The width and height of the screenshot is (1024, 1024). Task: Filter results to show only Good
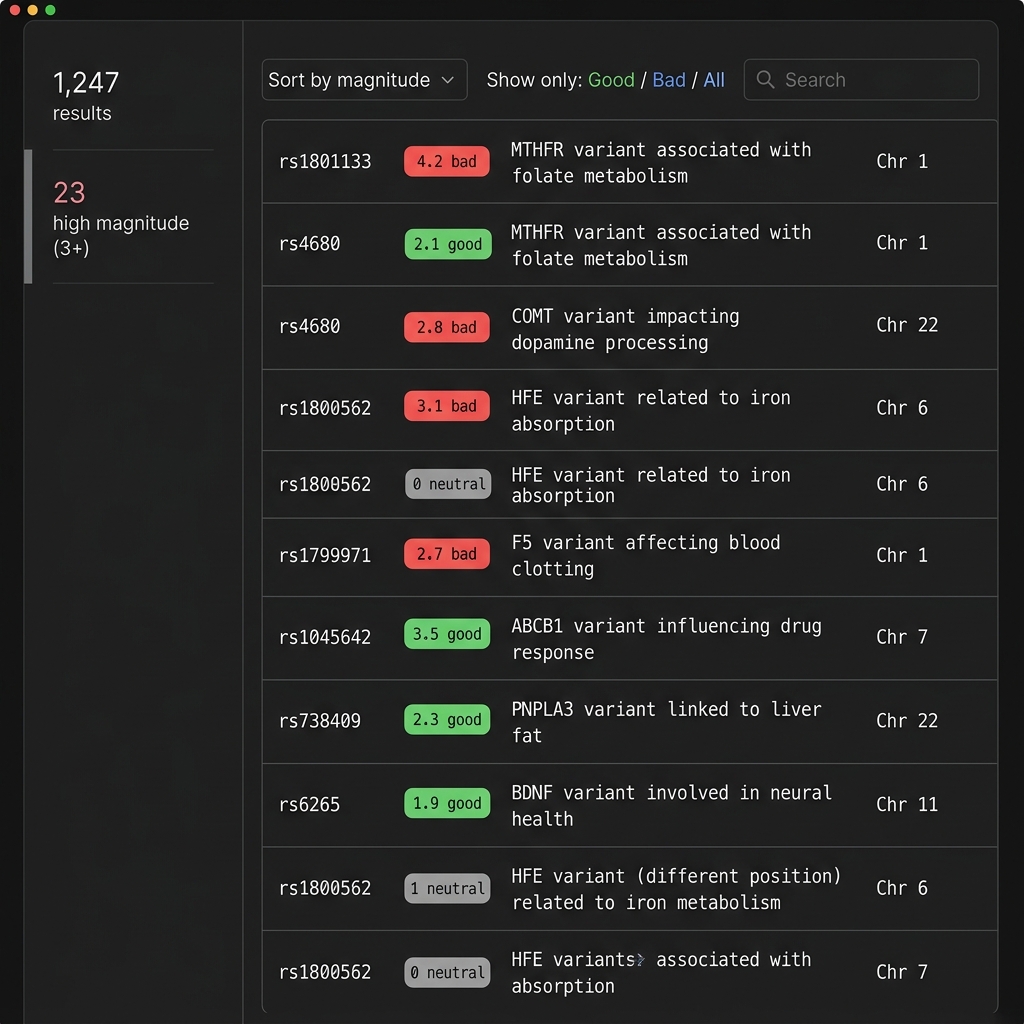point(611,80)
